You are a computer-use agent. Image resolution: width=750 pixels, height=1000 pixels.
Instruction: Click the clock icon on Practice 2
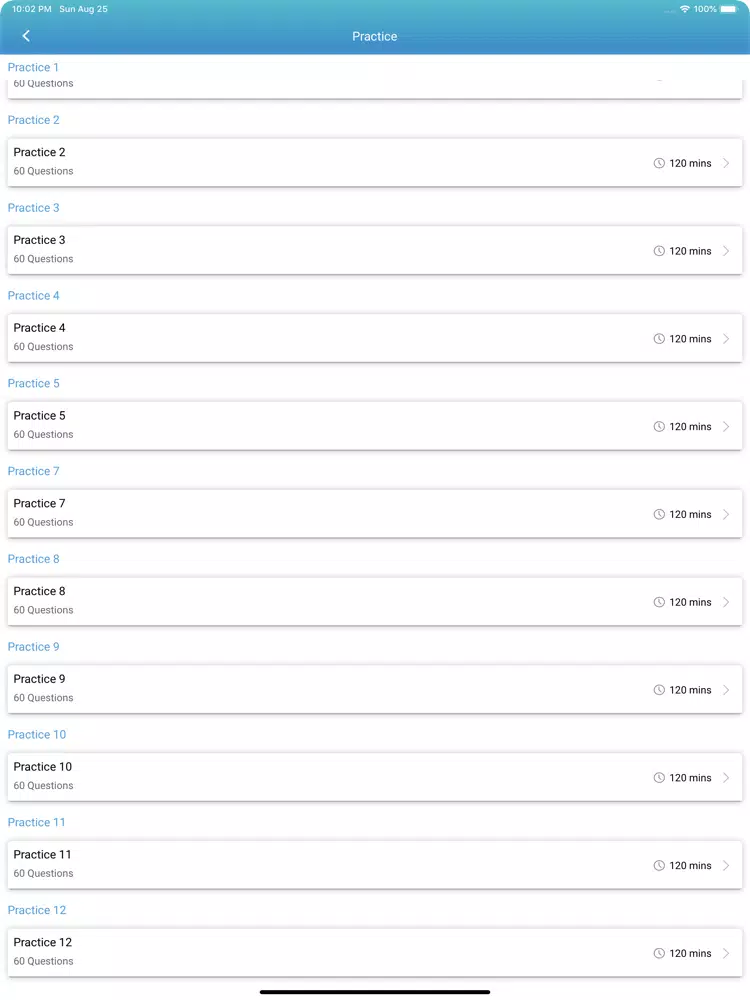659,163
